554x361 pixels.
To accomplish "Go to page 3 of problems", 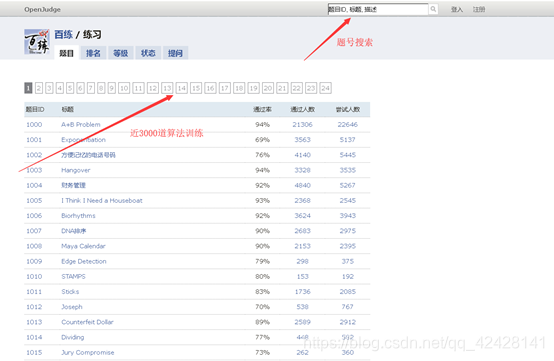I will [x=49, y=88].
